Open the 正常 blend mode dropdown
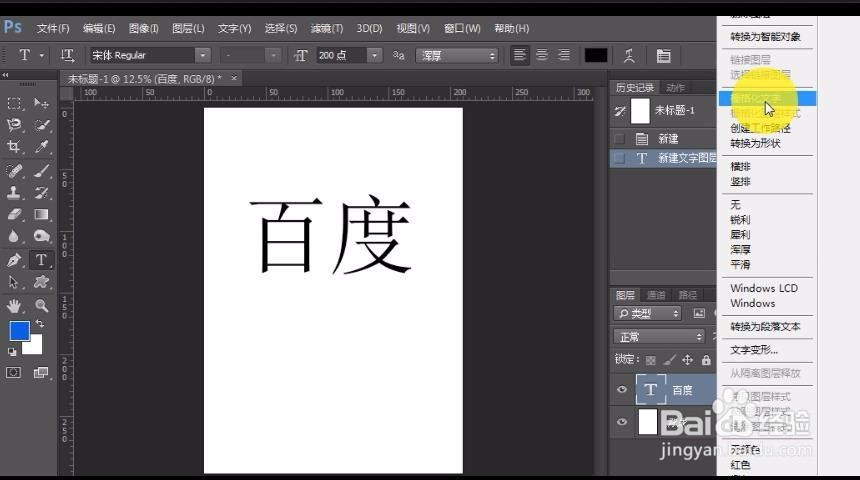 (x=659, y=336)
